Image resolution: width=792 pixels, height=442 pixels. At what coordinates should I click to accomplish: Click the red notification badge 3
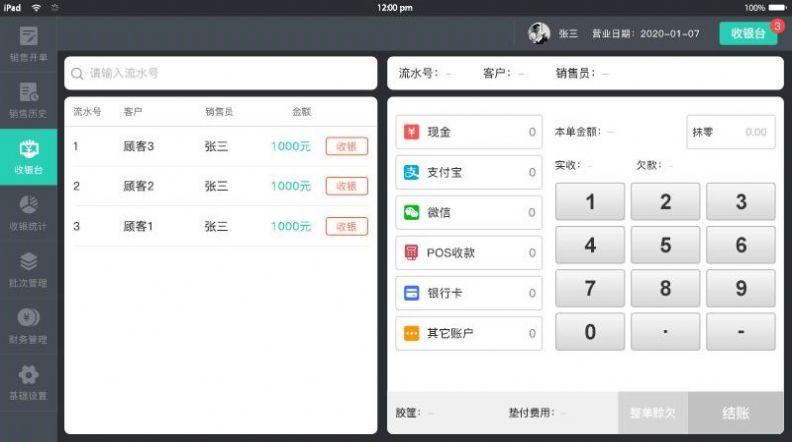point(777,26)
